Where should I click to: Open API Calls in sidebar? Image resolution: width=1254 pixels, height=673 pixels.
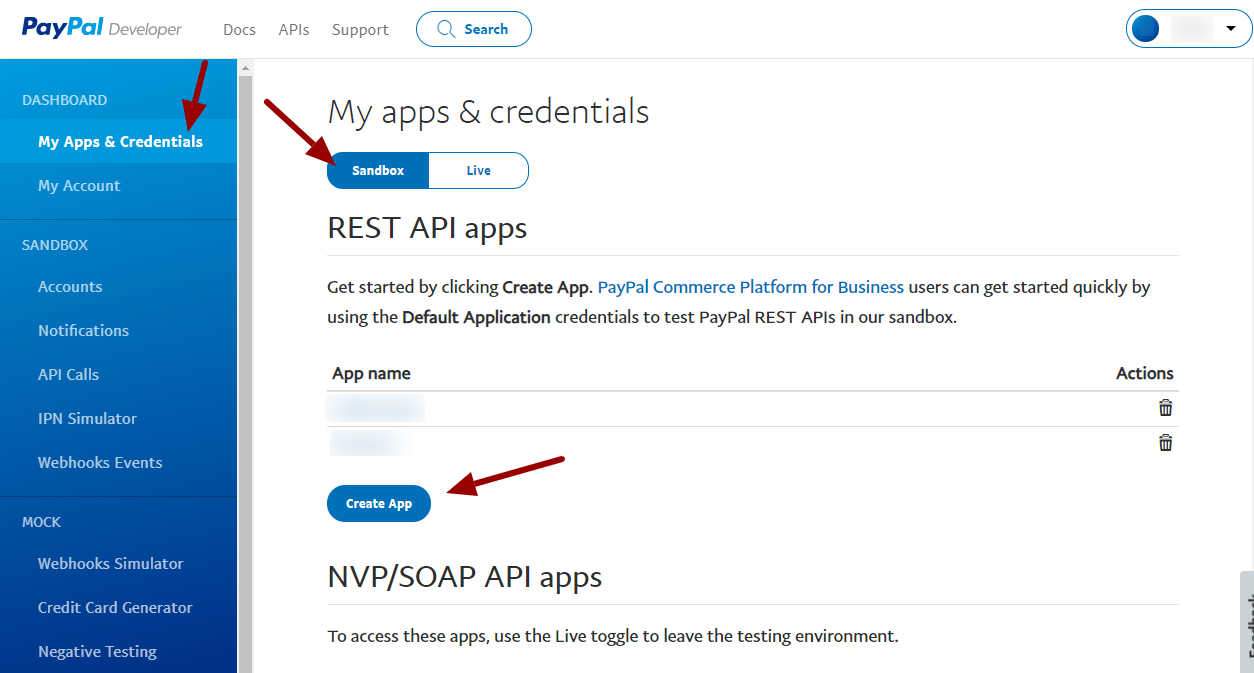(68, 375)
